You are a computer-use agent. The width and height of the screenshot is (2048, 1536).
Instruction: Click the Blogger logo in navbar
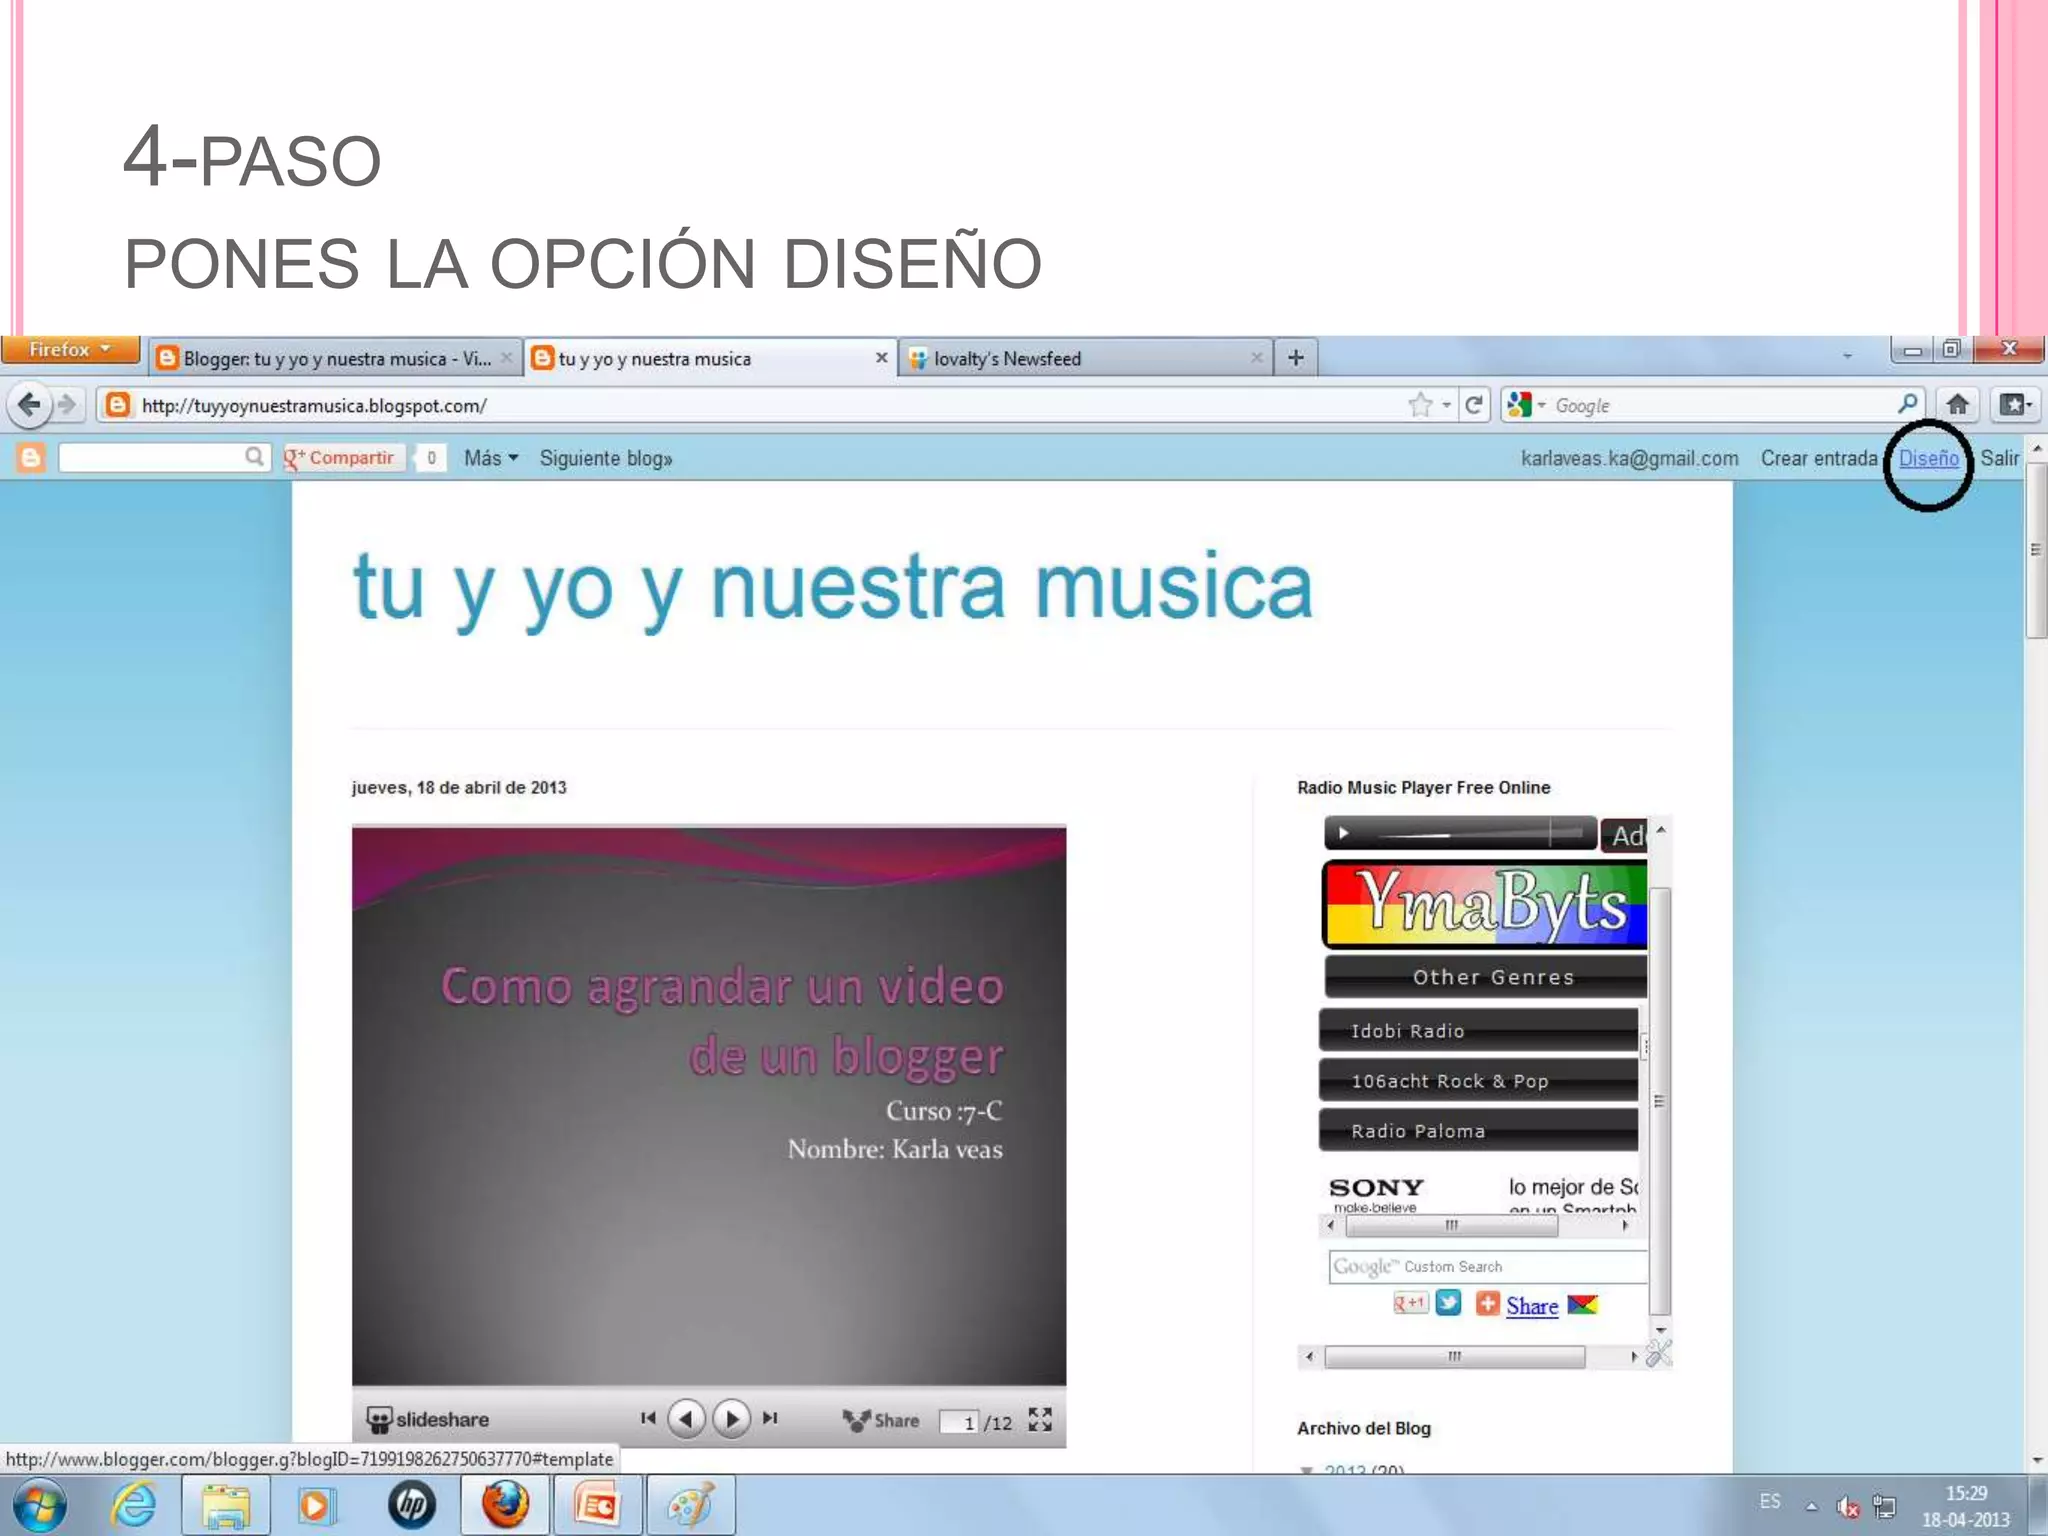point(31,458)
